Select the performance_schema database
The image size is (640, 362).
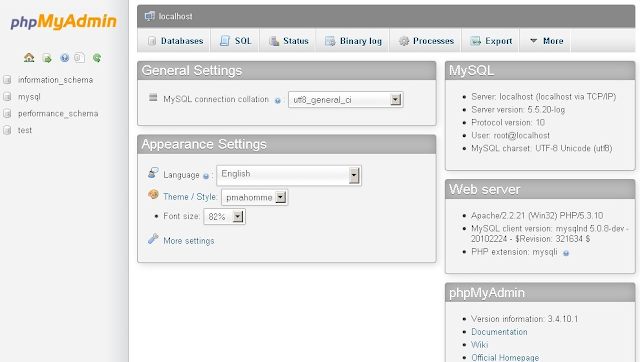(58, 113)
